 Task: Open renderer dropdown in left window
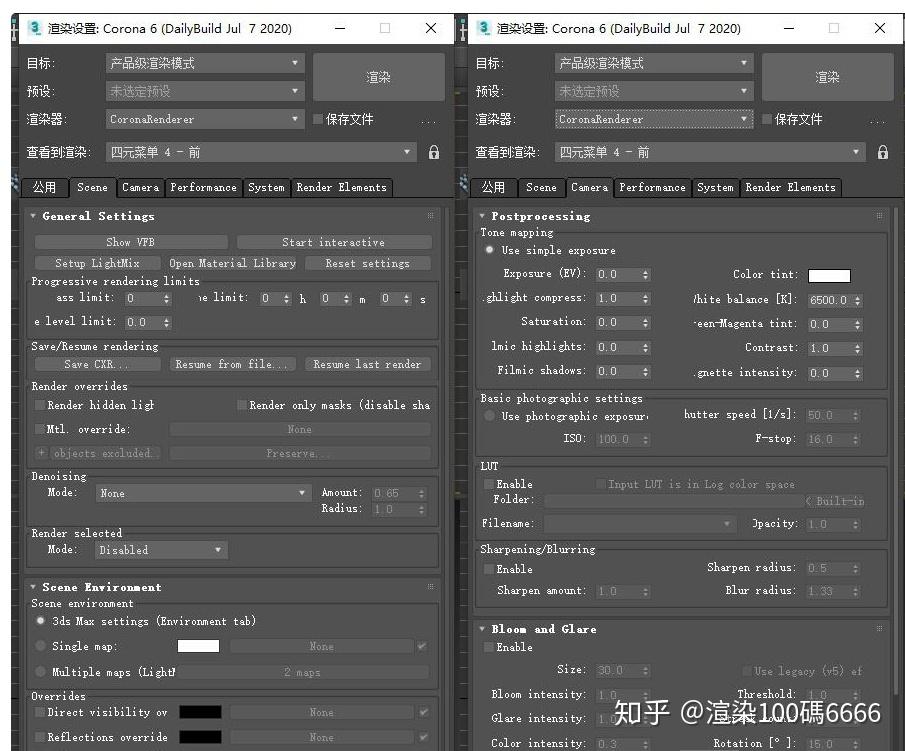[205, 119]
